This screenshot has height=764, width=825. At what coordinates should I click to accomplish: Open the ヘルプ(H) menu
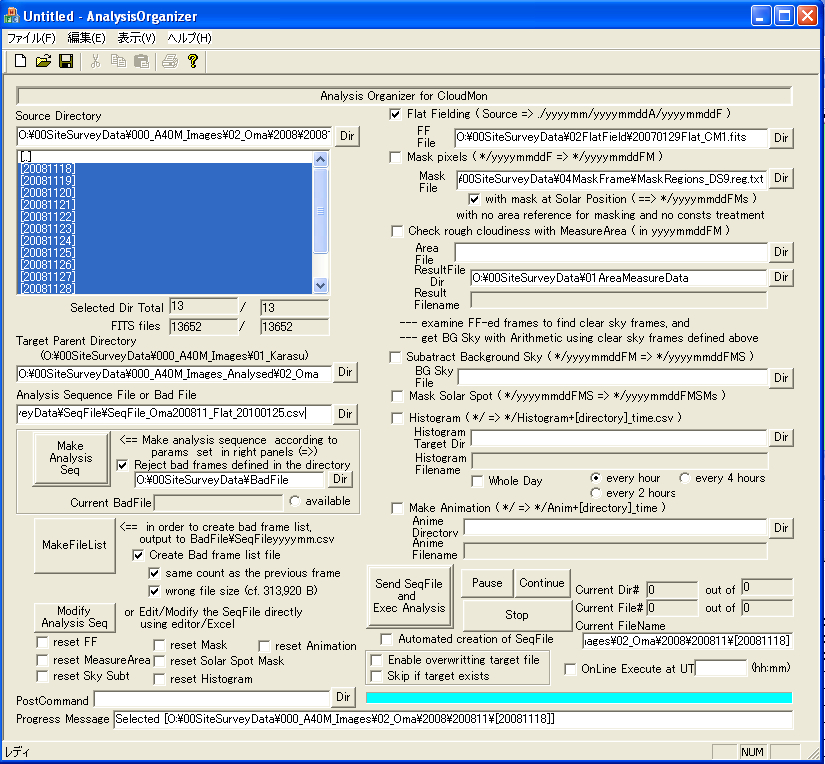tap(189, 38)
